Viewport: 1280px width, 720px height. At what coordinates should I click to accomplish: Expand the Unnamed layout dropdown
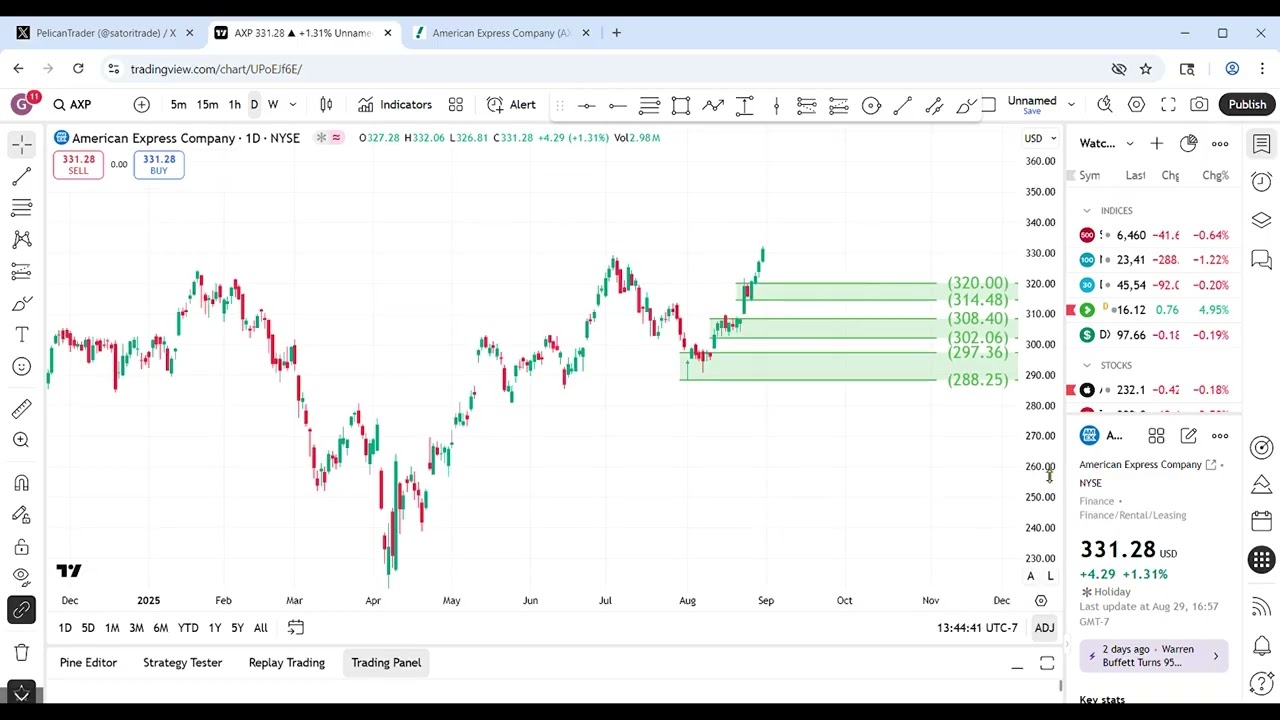(x=1071, y=104)
